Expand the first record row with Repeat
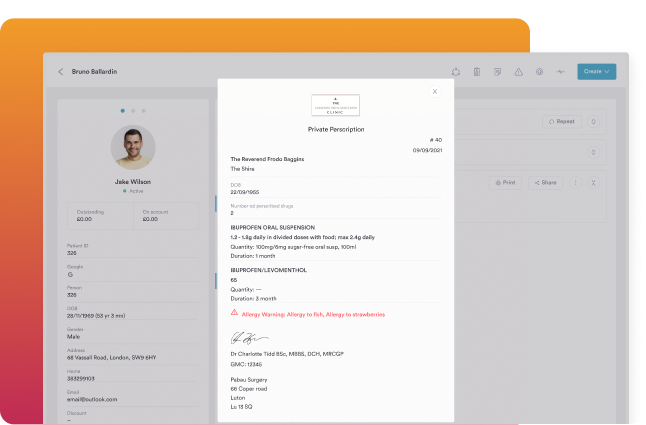646x425 pixels. [x=594, y=121]
